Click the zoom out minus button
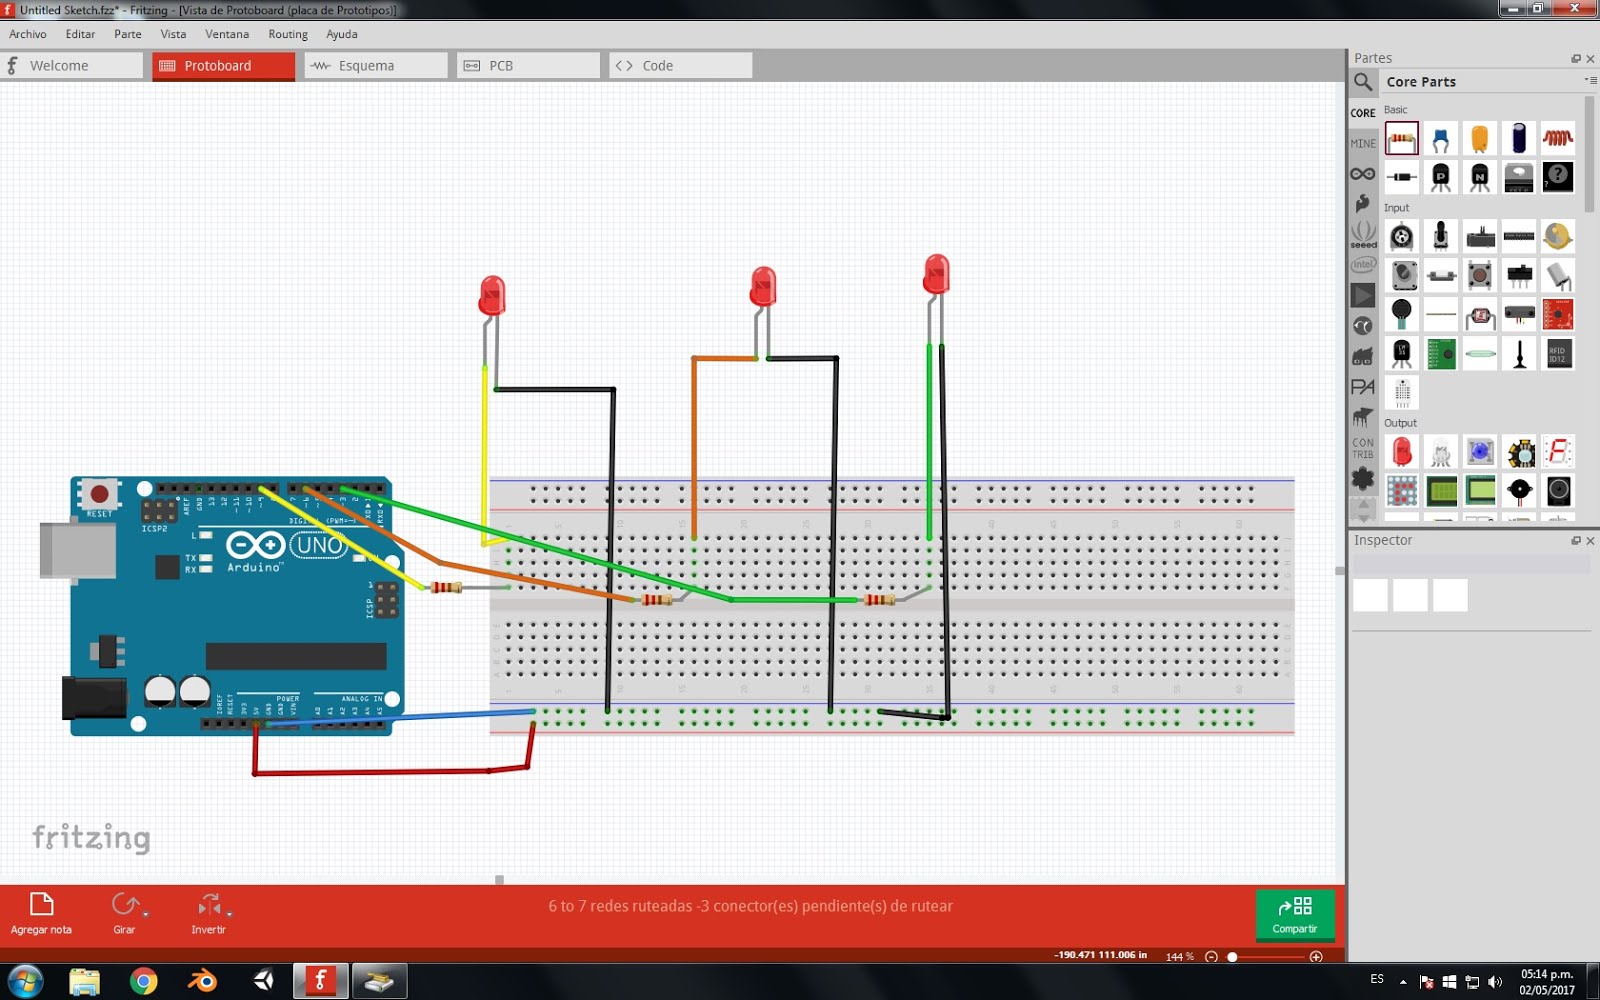The width and height of the screenshot is (1600, 1000). (x=1211, y=957)
